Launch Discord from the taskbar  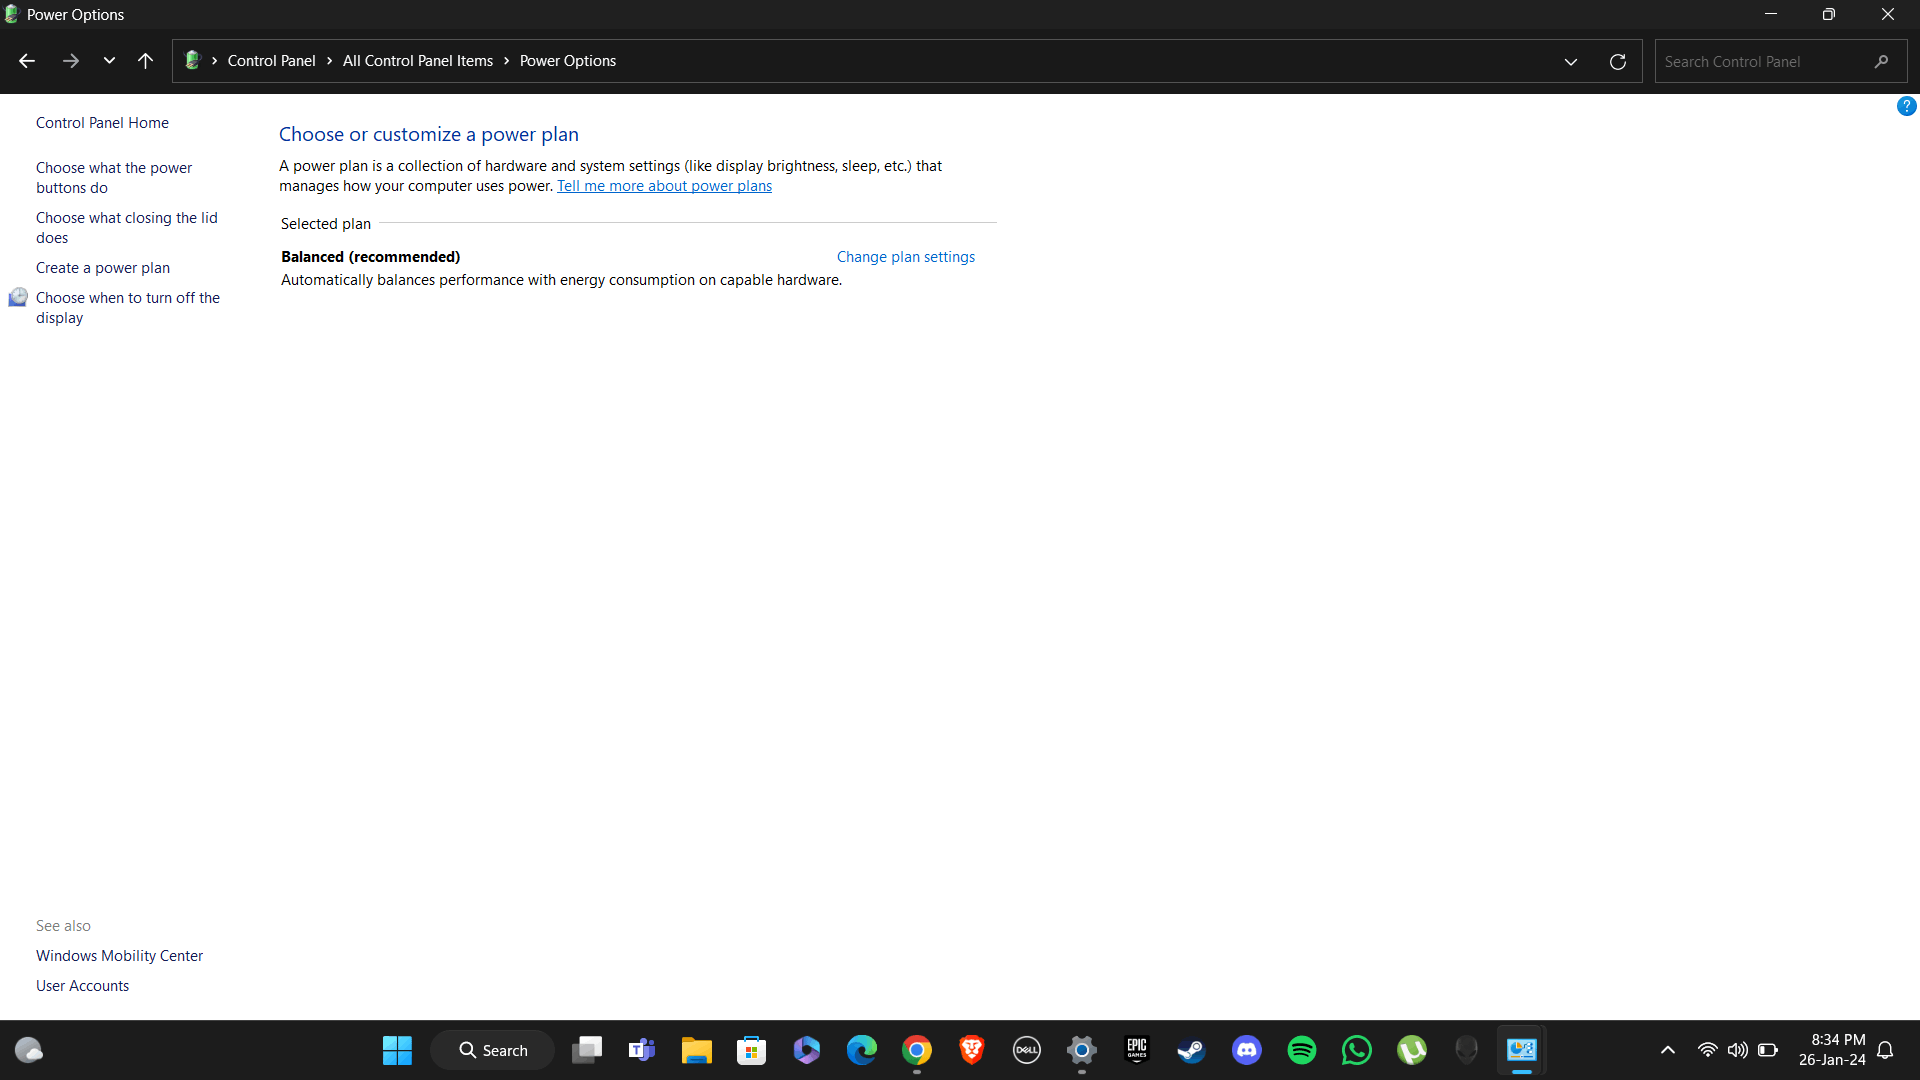[x=1246, y=1050]
